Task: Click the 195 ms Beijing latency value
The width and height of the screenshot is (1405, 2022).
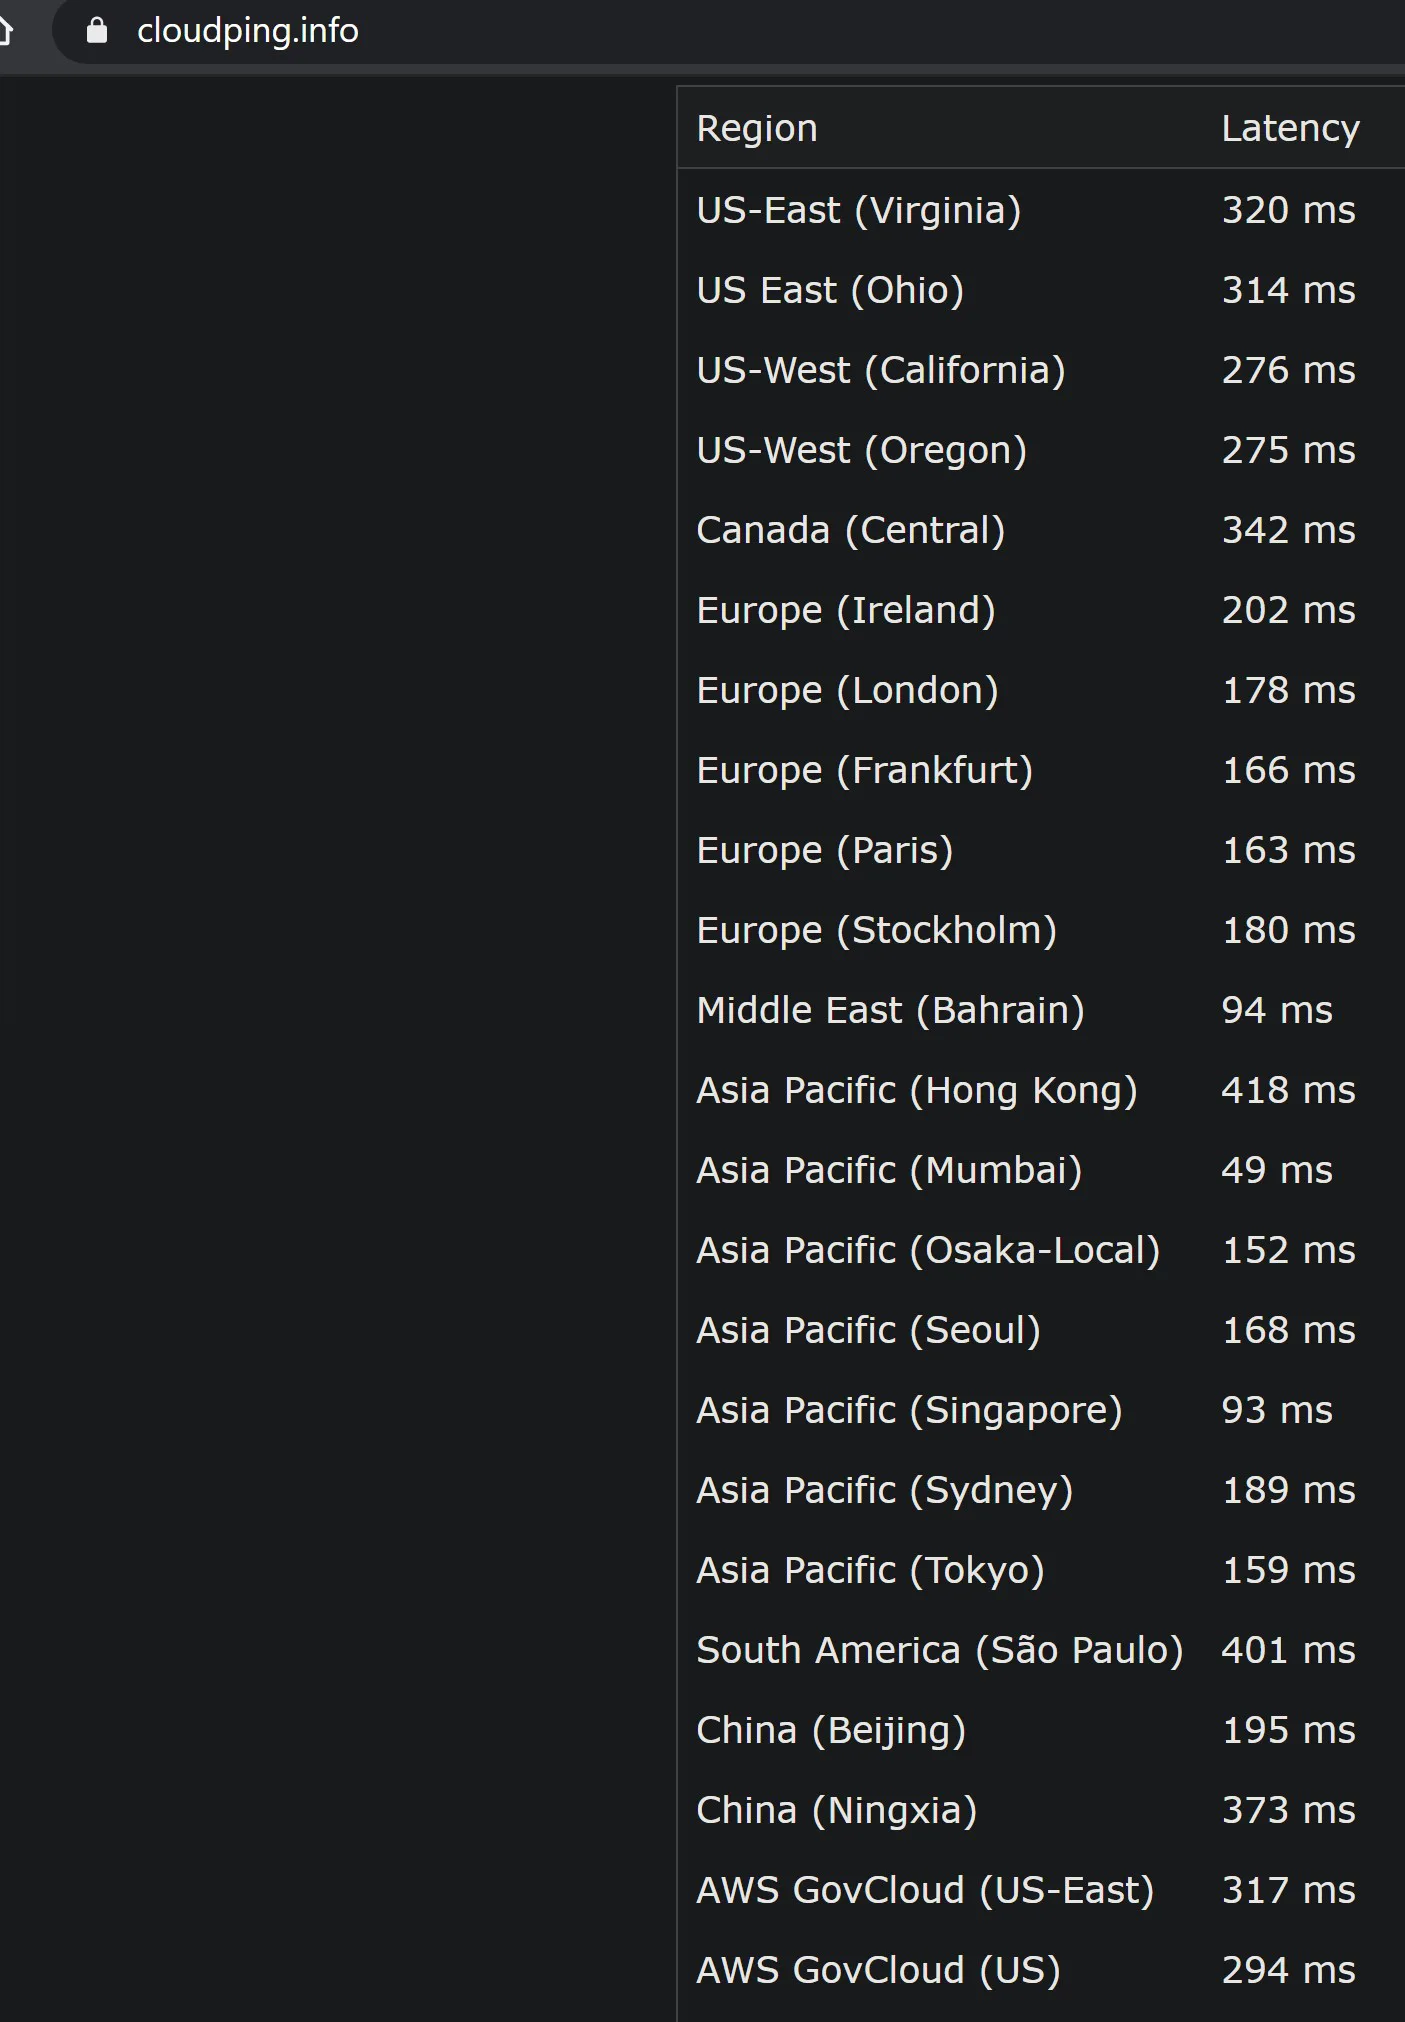Action: pos(1288,1730)
